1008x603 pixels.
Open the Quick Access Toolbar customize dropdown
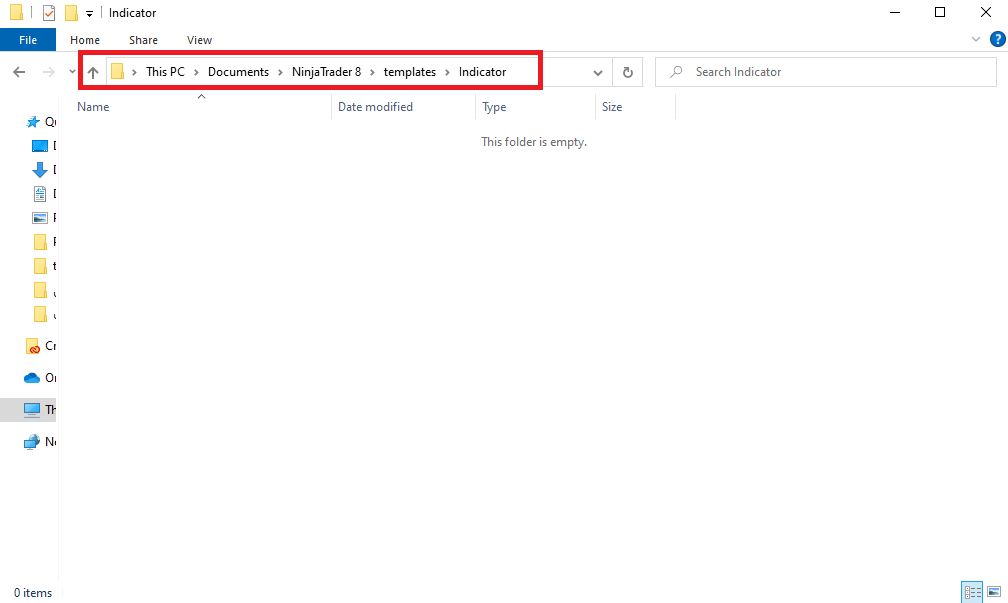tap(89, 12)
